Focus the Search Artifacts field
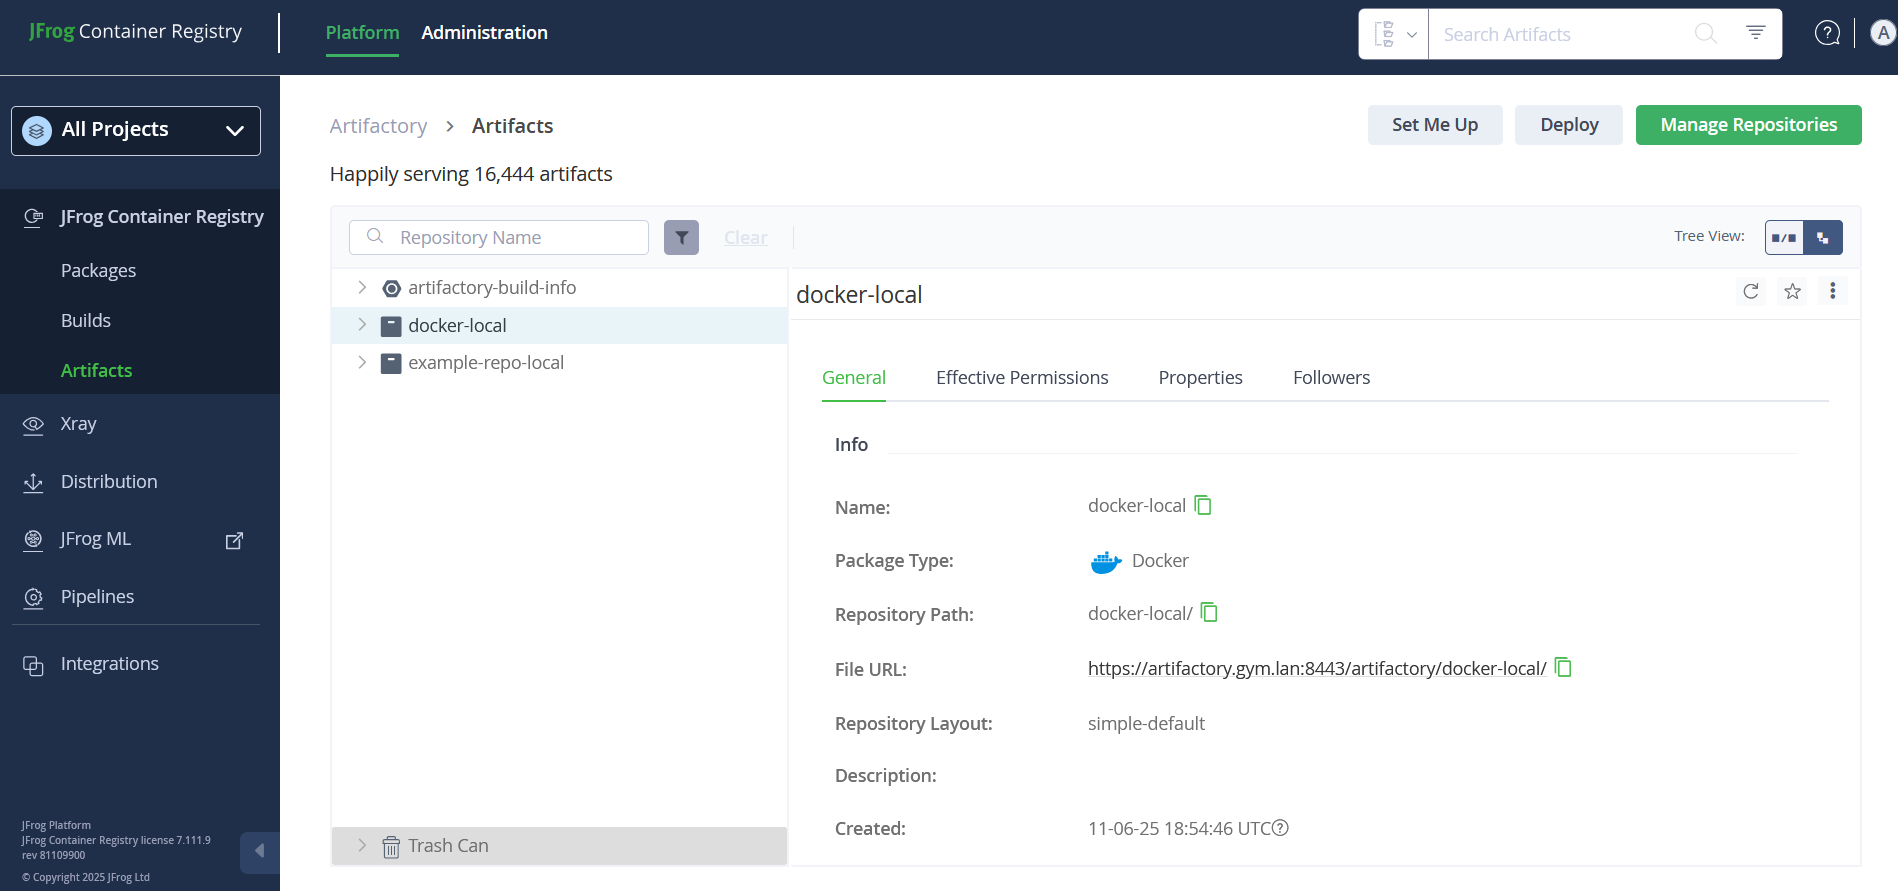Screen dimensions: 1898x891 (1560, 34)
